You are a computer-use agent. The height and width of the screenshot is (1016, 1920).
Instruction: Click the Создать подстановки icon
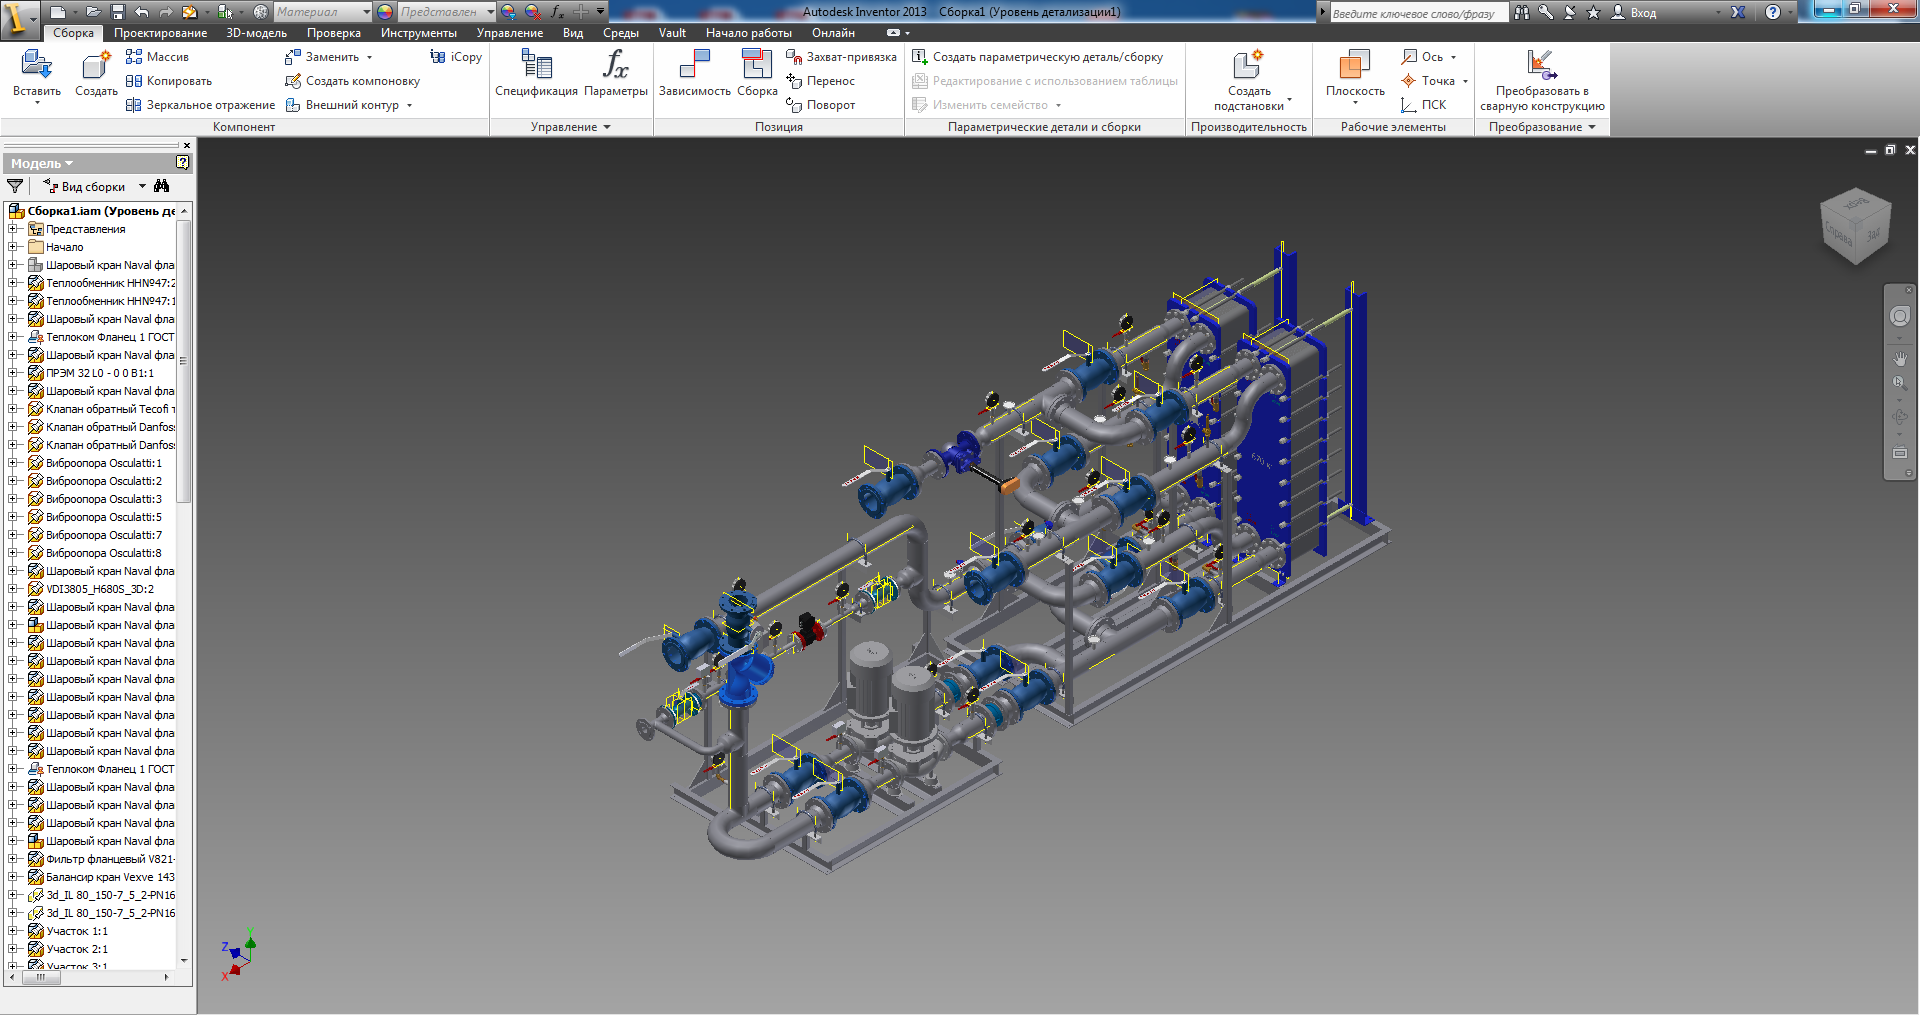point(1248,66)
